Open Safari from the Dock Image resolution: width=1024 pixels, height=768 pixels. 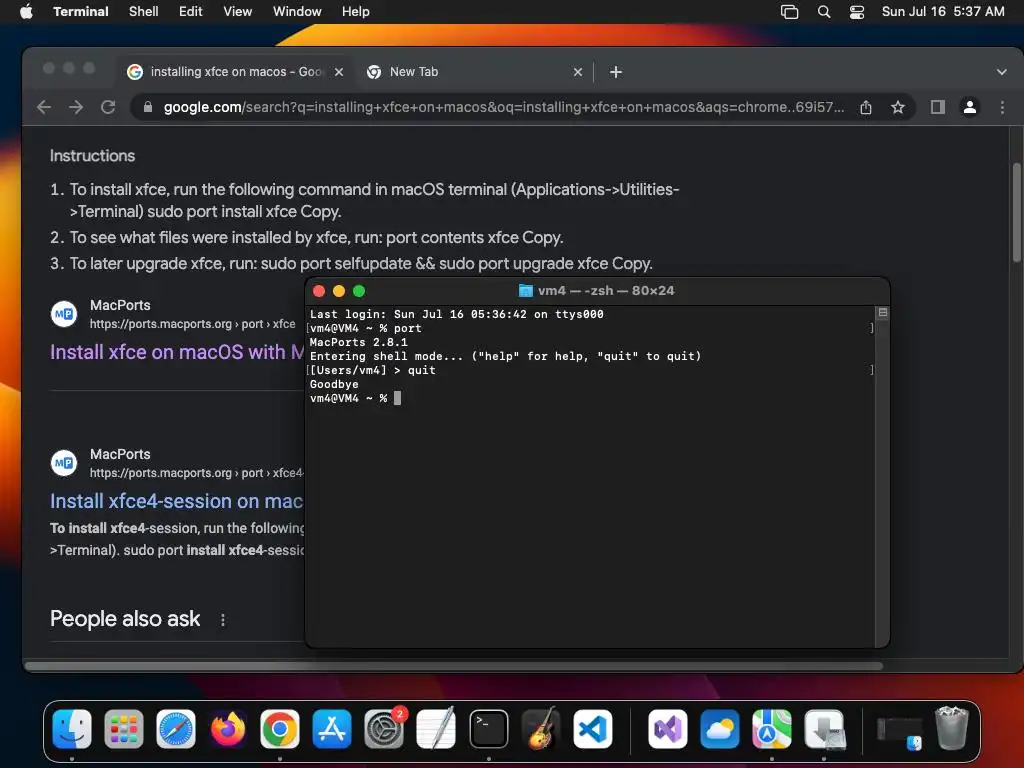click(x=176, y=729)
